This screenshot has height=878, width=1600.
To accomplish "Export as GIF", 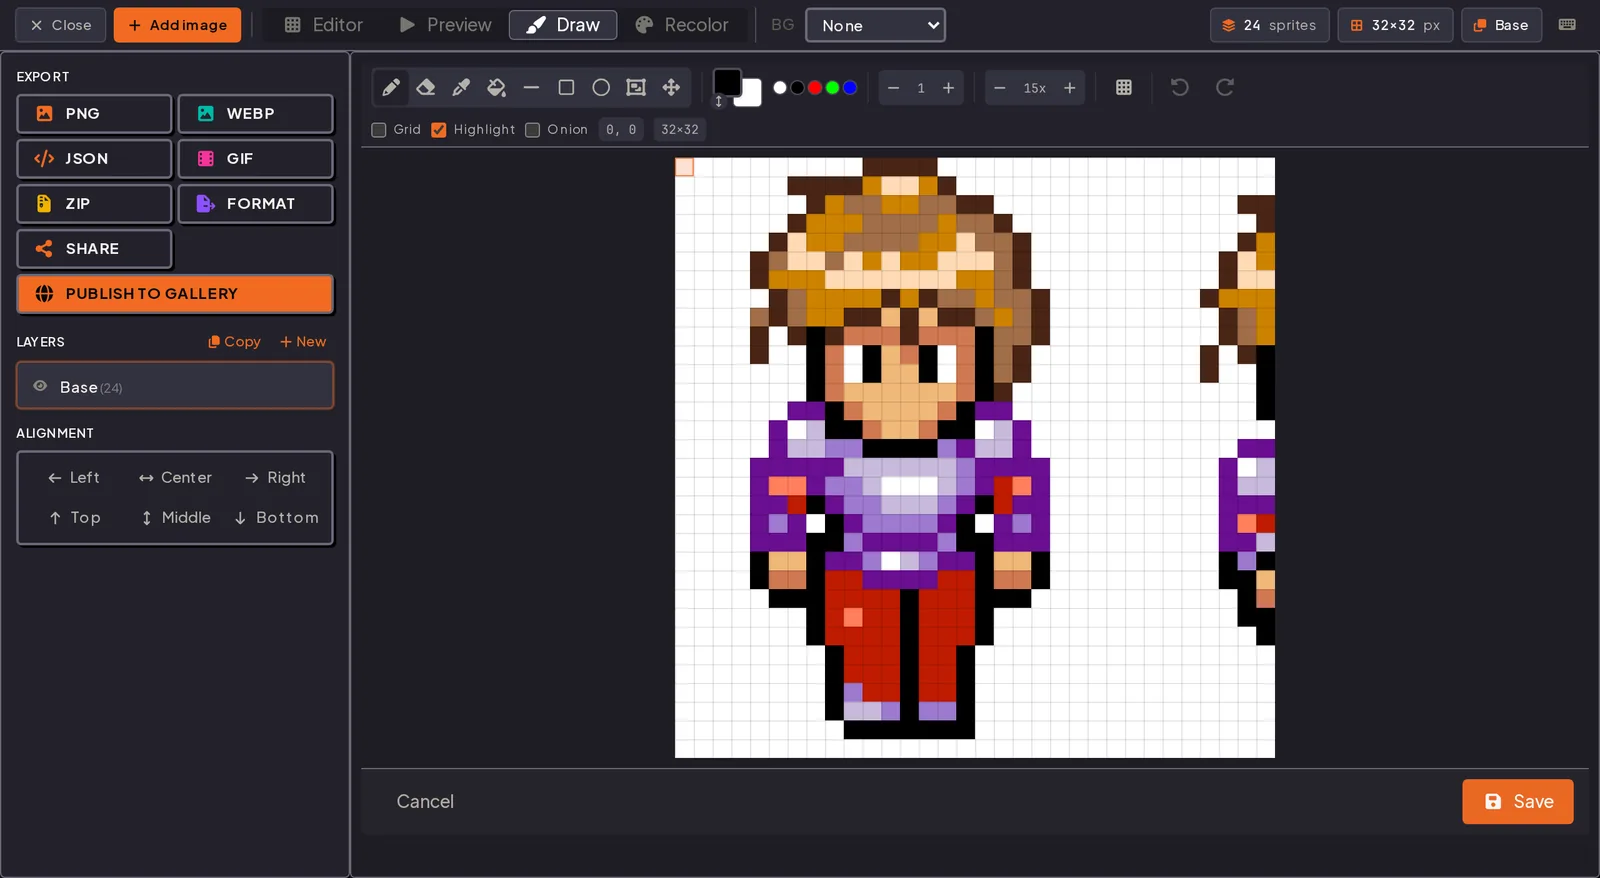I will 255,159.
